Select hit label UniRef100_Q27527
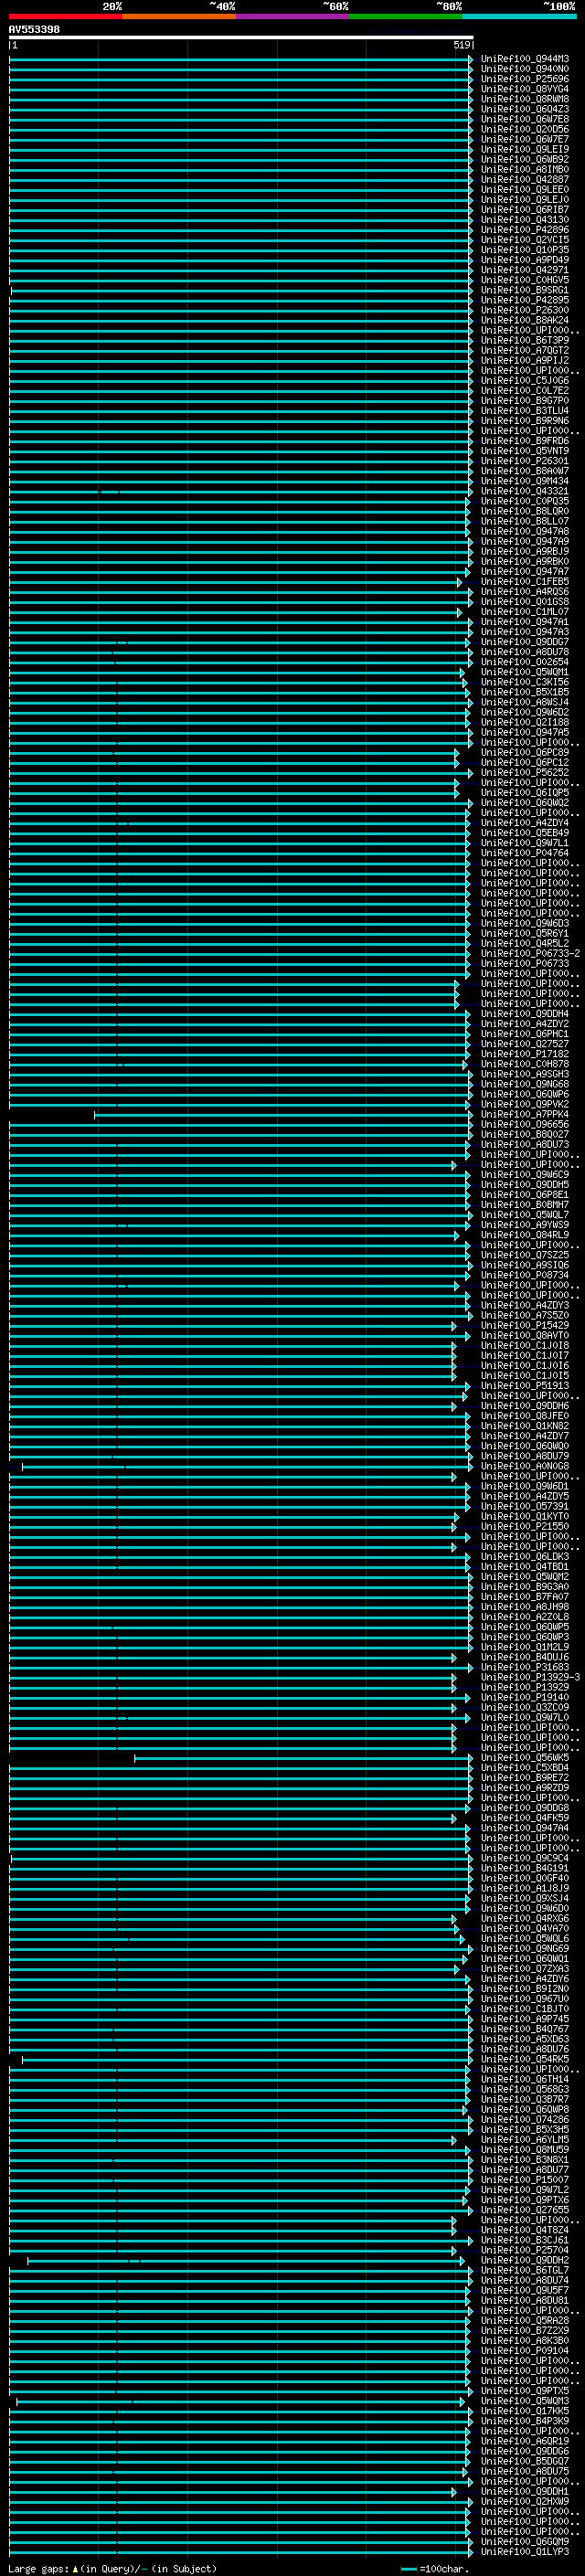Screen dimensions: 585x2576 point(525,1044)
